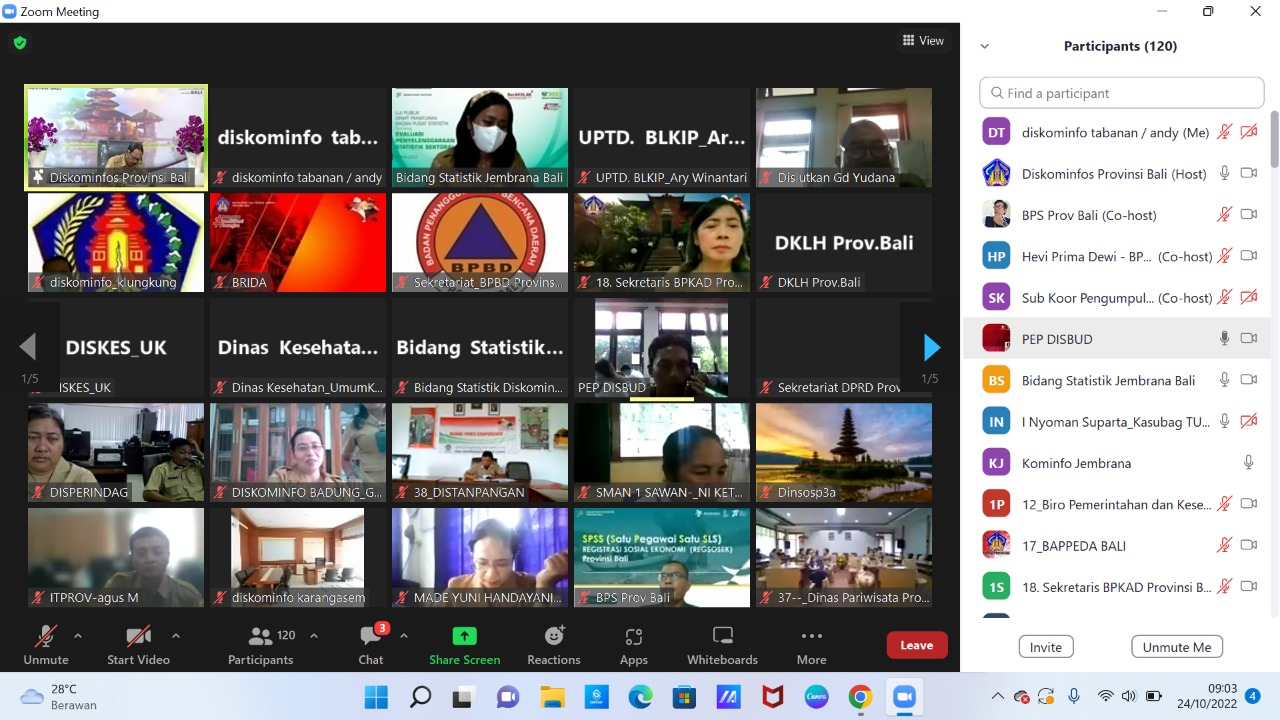
Task: Toggle muted mic icon for diskominfo tabanan / andy
Action: pos(1224,132)
